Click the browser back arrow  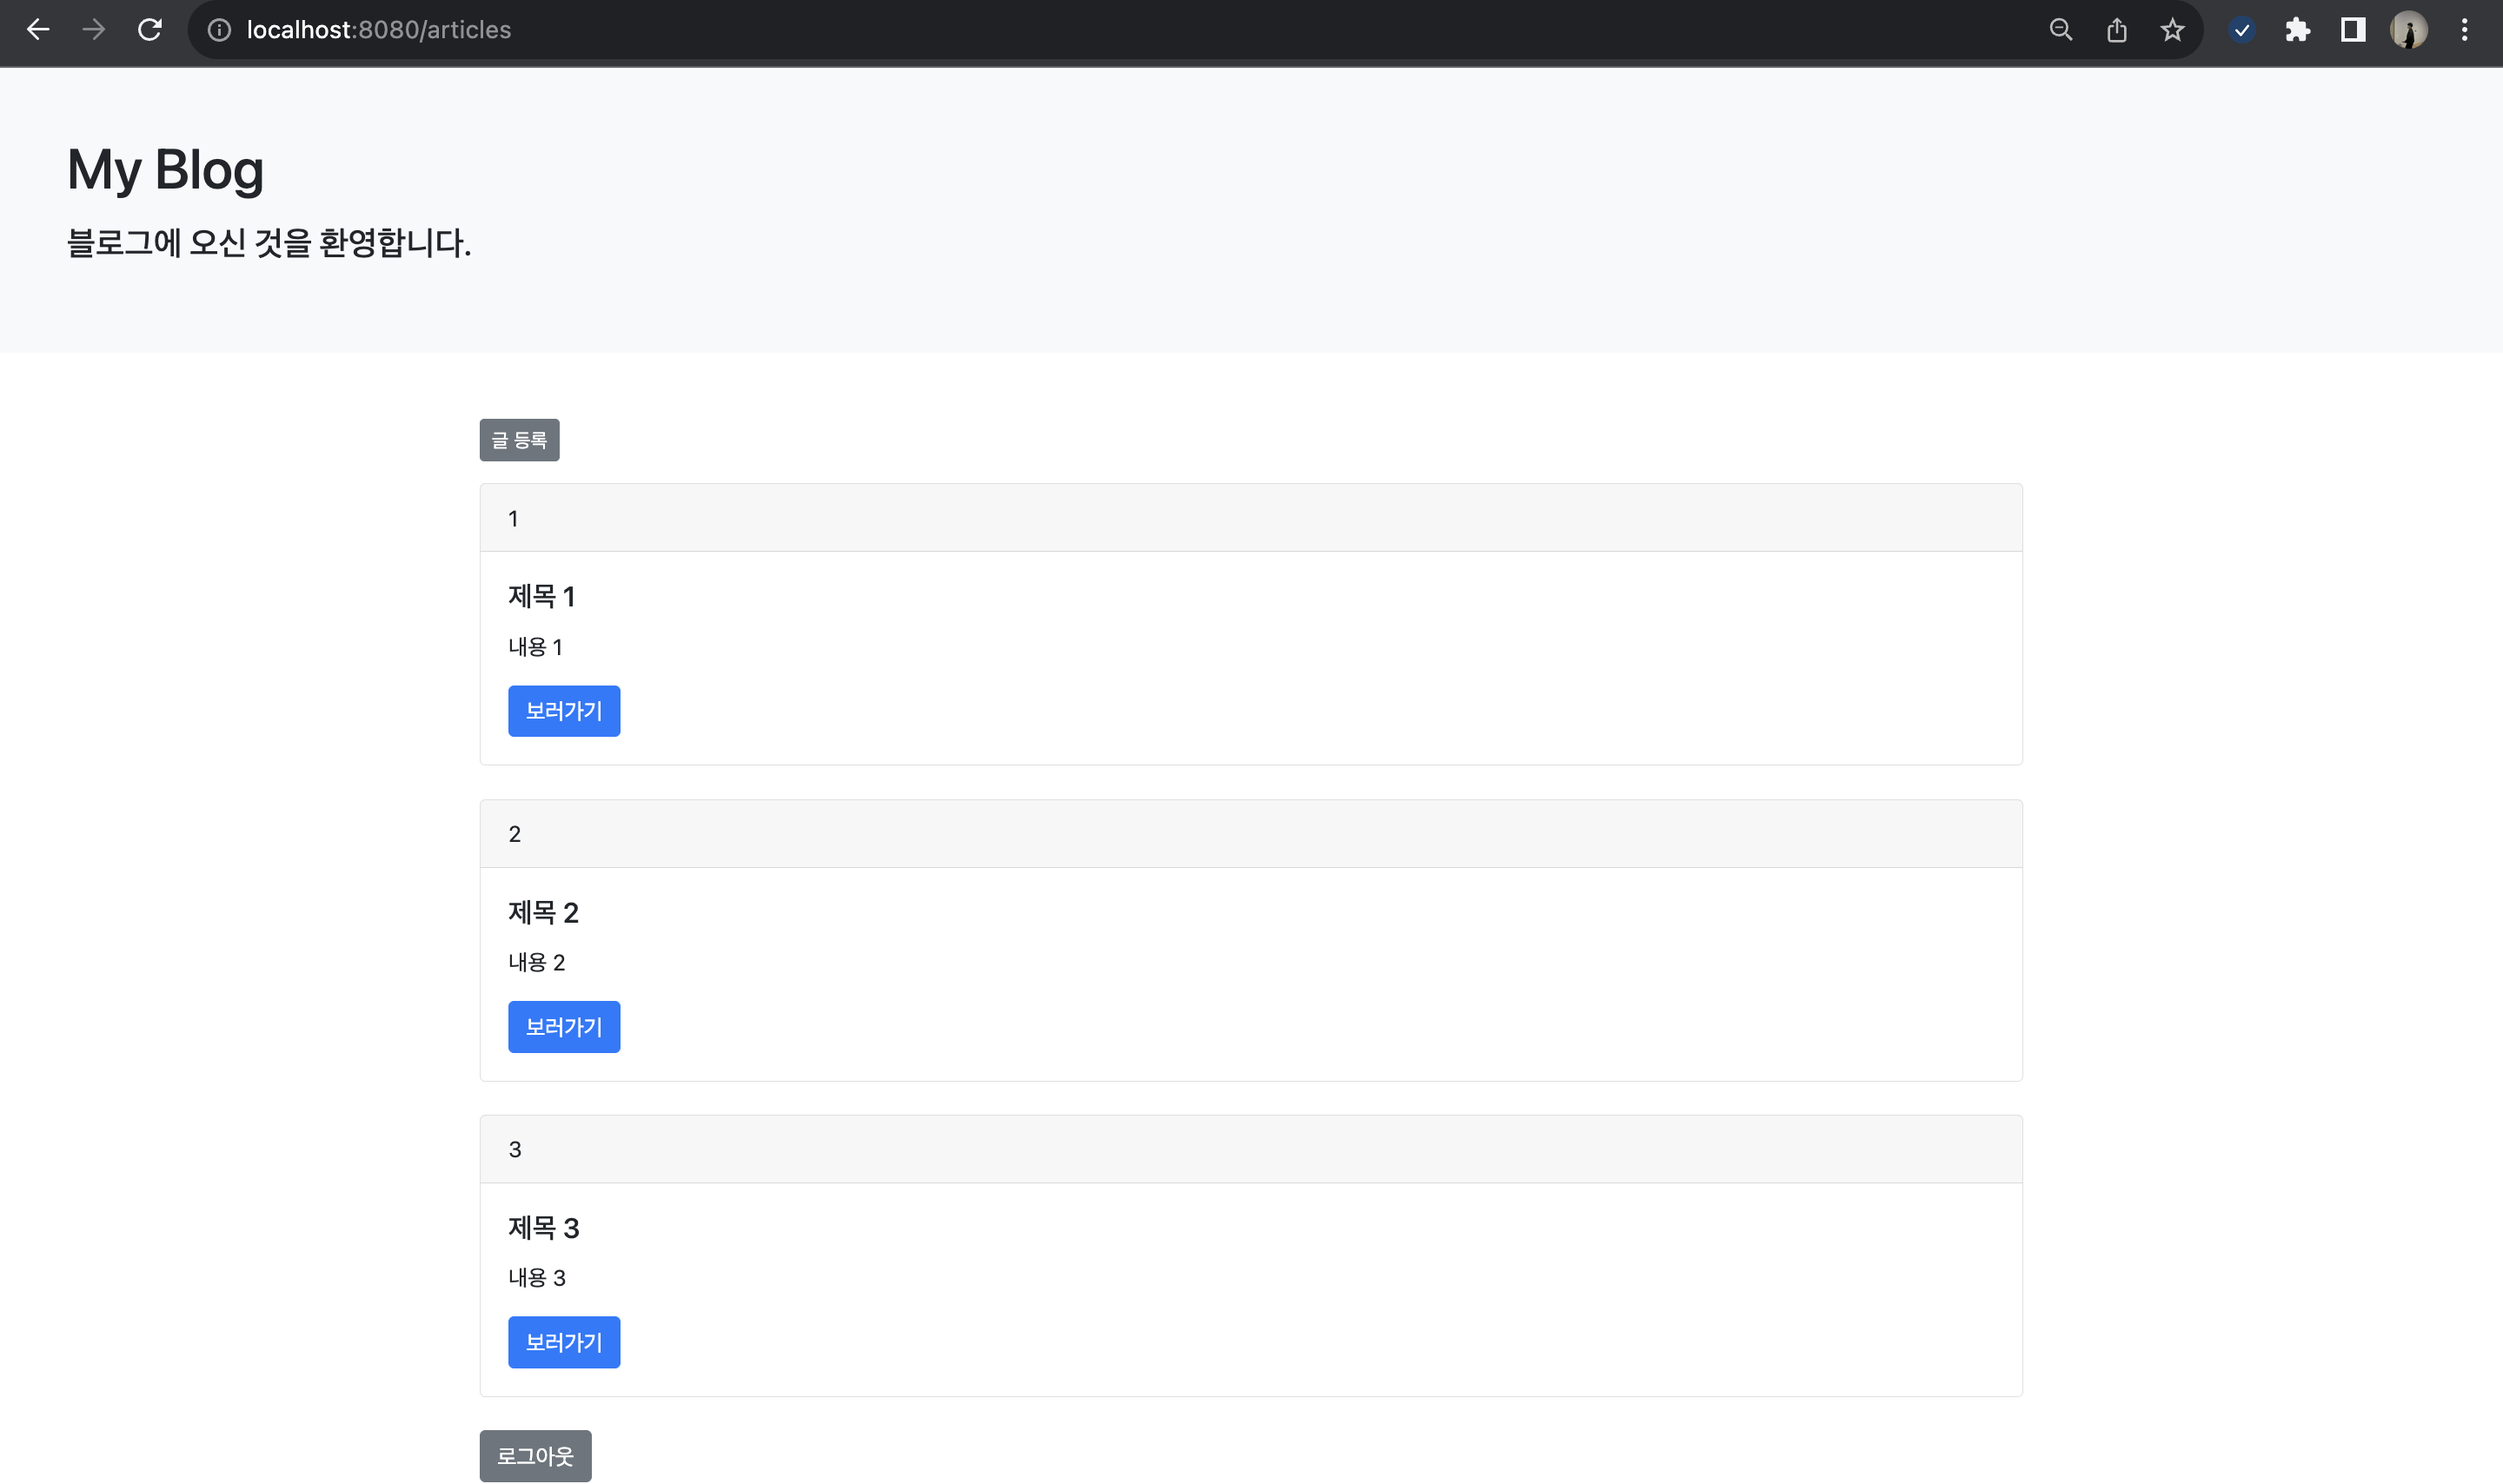[38, 30]
